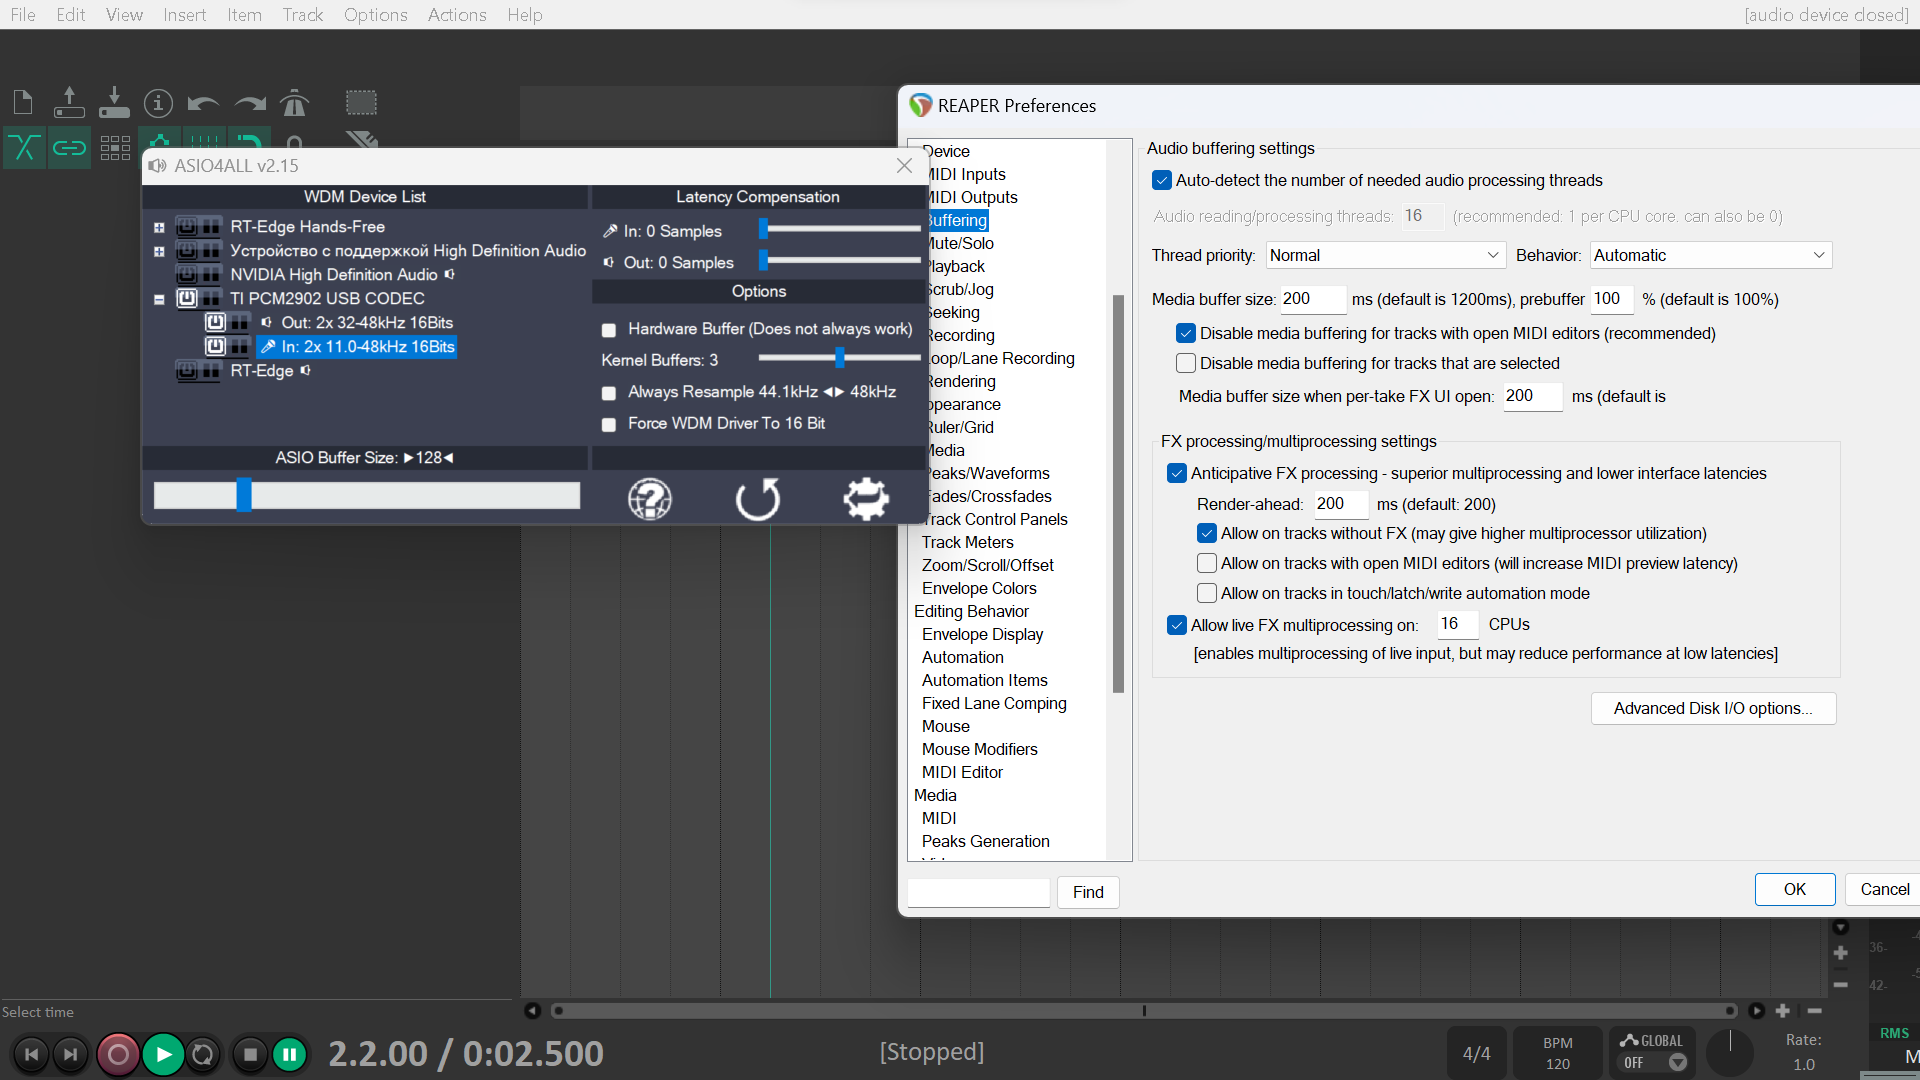This screenshot has height=1080, width=1920.
Task: Open the Track menu
Action: [302, 15]
